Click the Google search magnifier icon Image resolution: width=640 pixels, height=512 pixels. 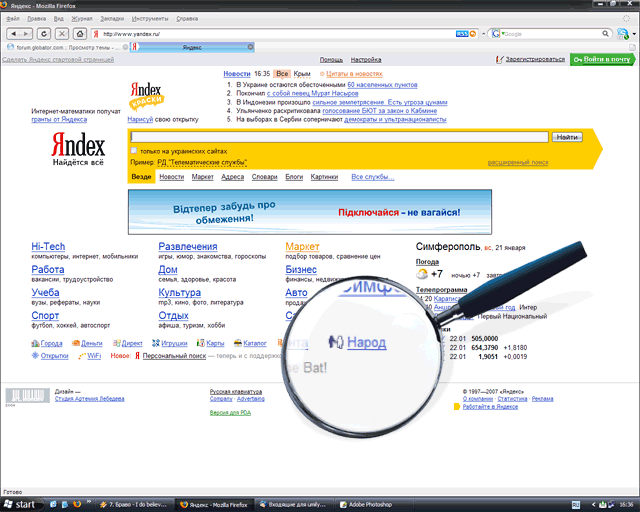(x=606, y=33)
